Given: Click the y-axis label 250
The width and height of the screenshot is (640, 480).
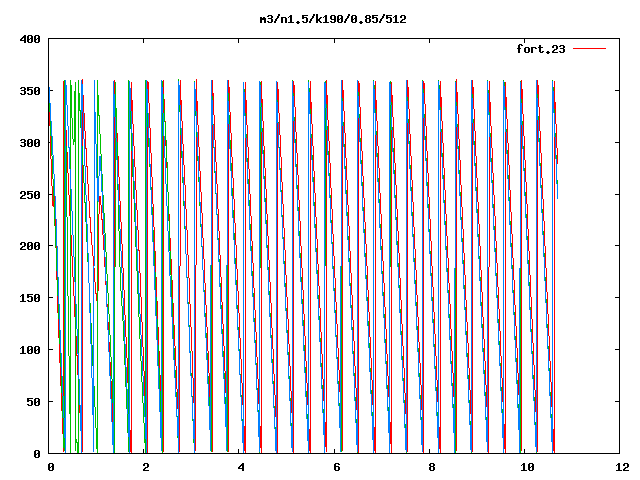Looking at the screenshot, I should click(30, 195).
